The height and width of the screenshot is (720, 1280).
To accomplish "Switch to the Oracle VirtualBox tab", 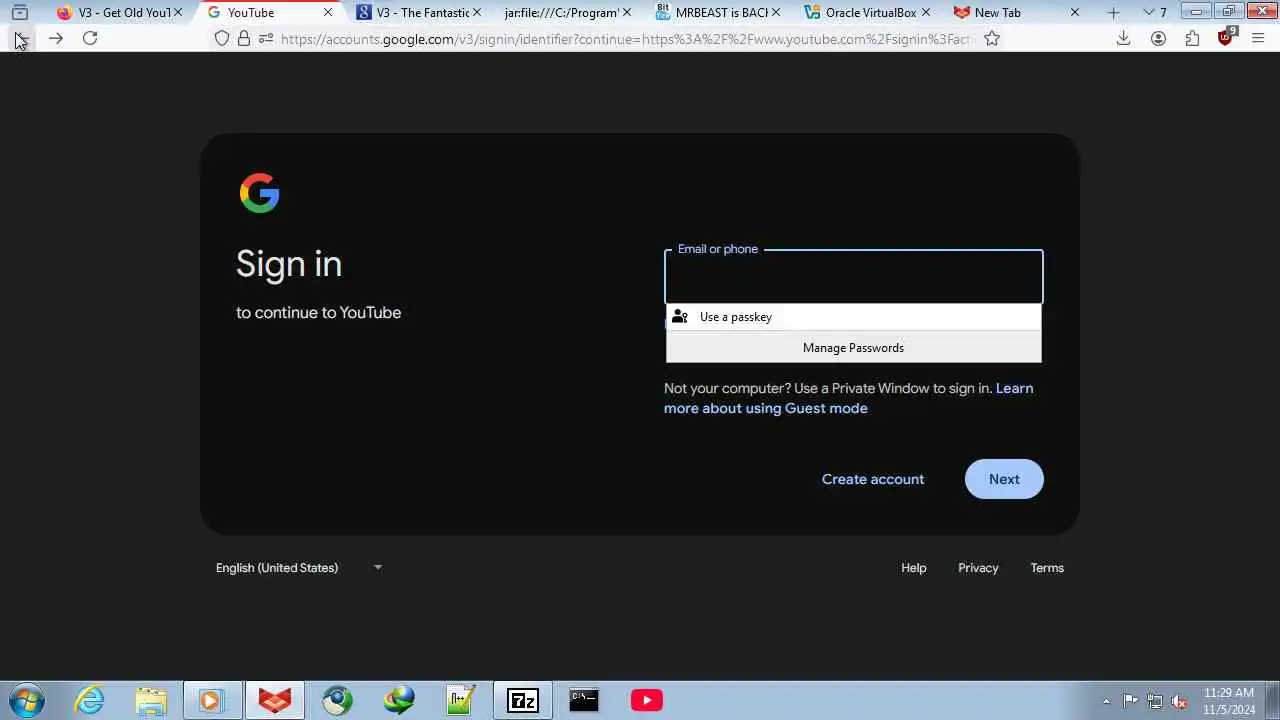I will (861, 13).
